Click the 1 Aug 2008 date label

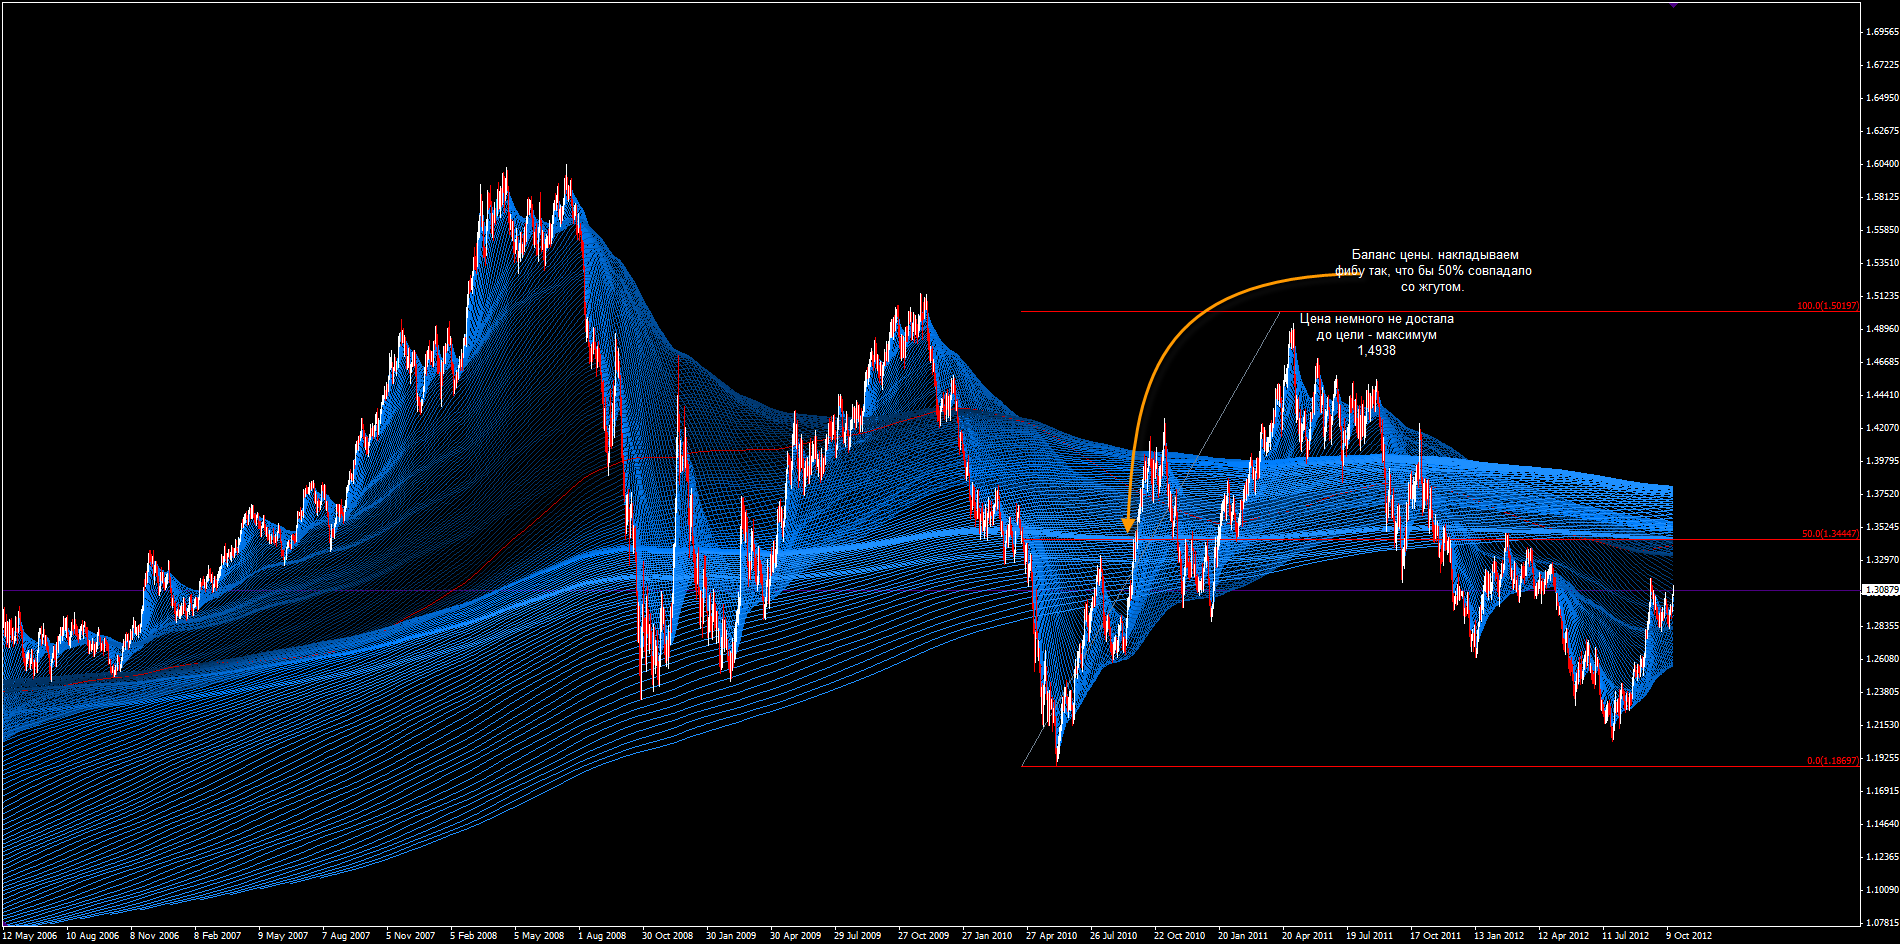click(x=602, y=936)
